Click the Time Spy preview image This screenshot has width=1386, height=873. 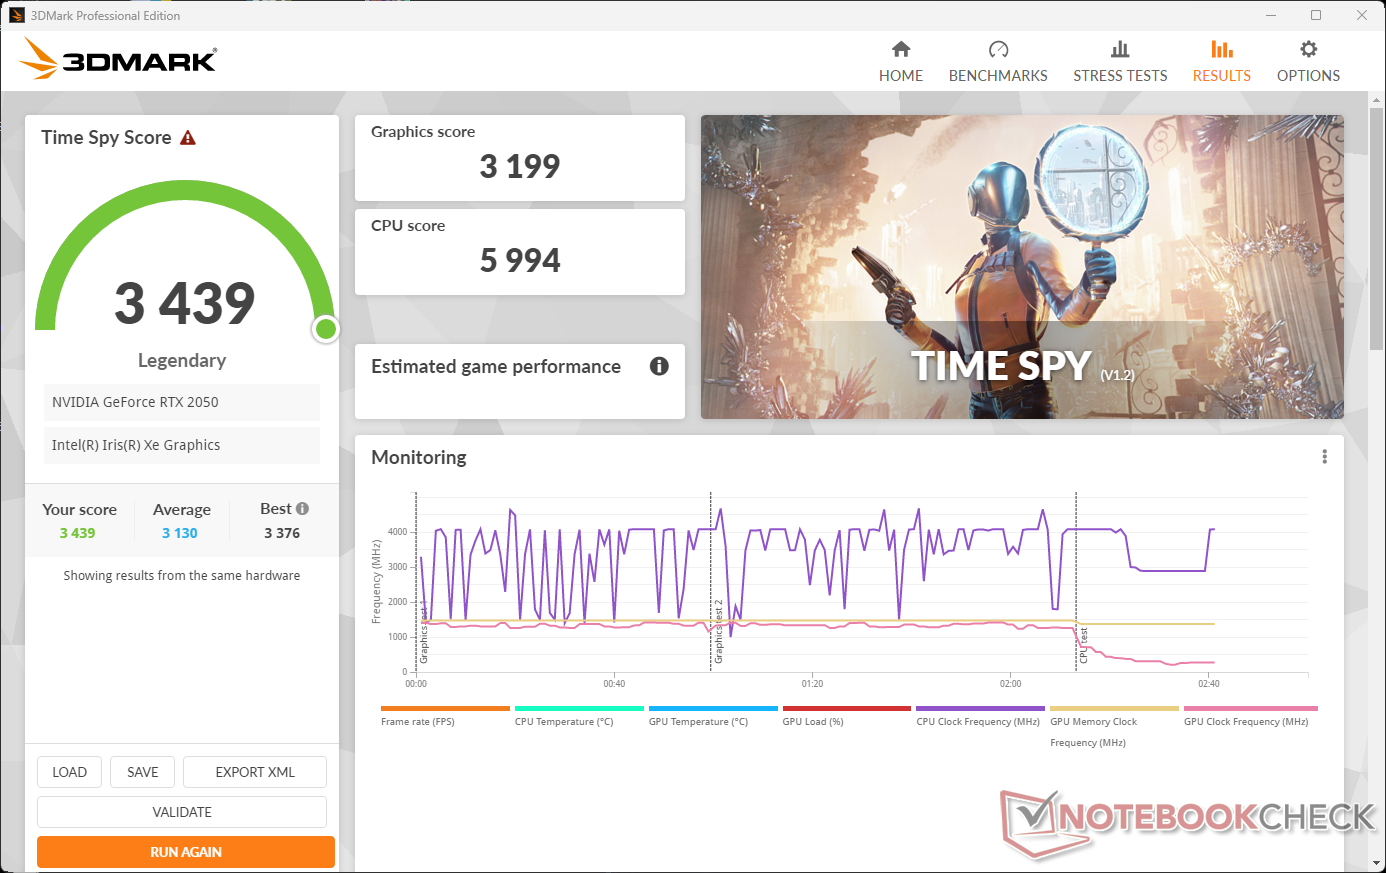1021,266
